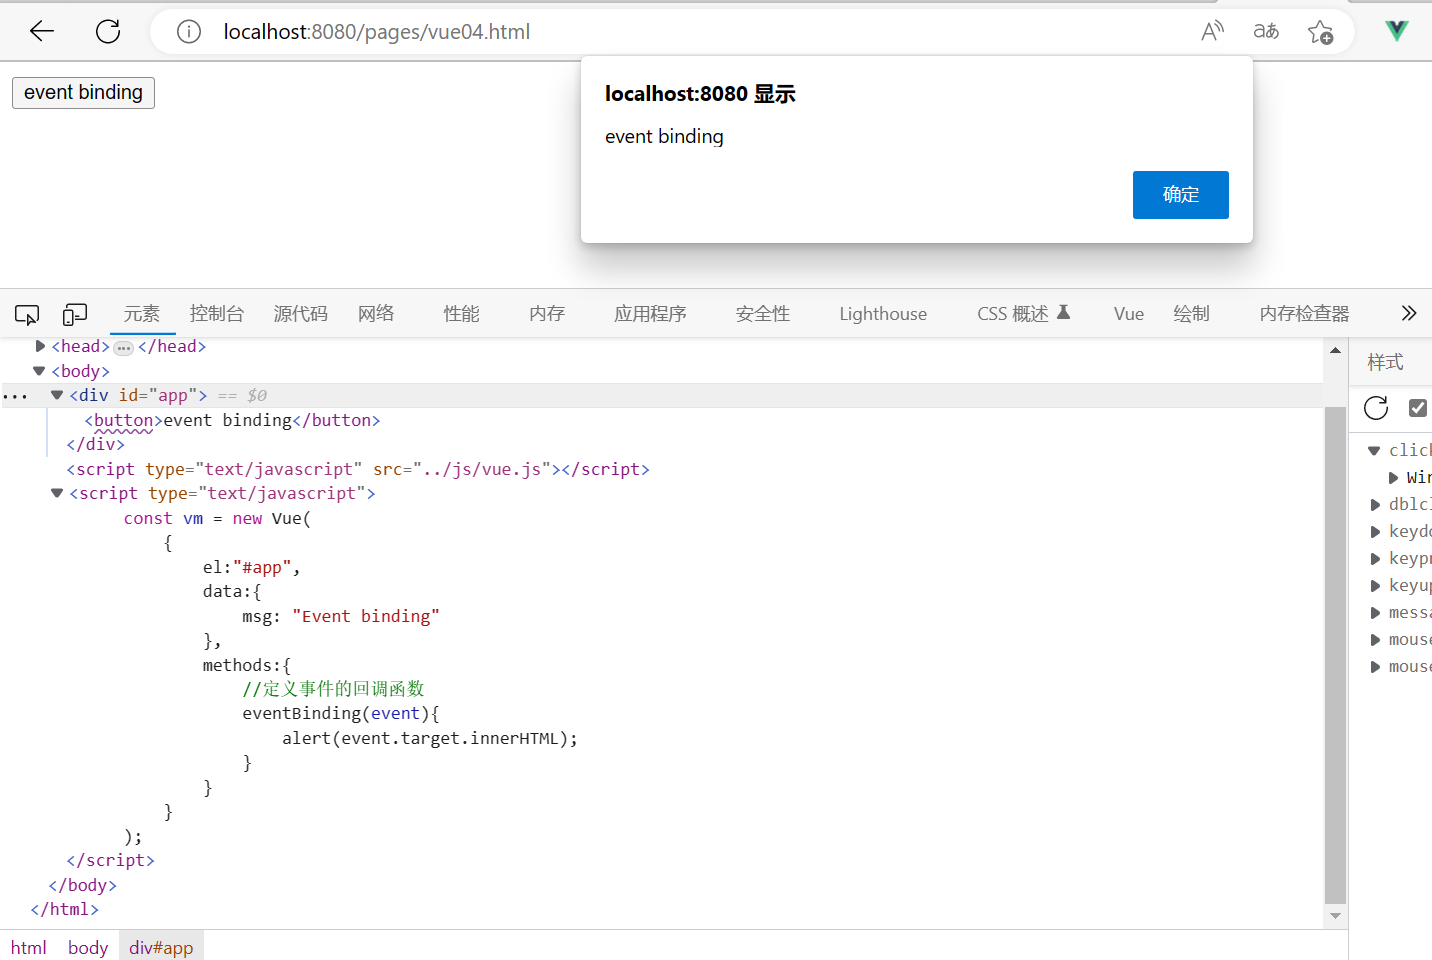
Task: Toggle the Ancestors checkbox in event listeners panel
Action: [x=1418, y=408]
